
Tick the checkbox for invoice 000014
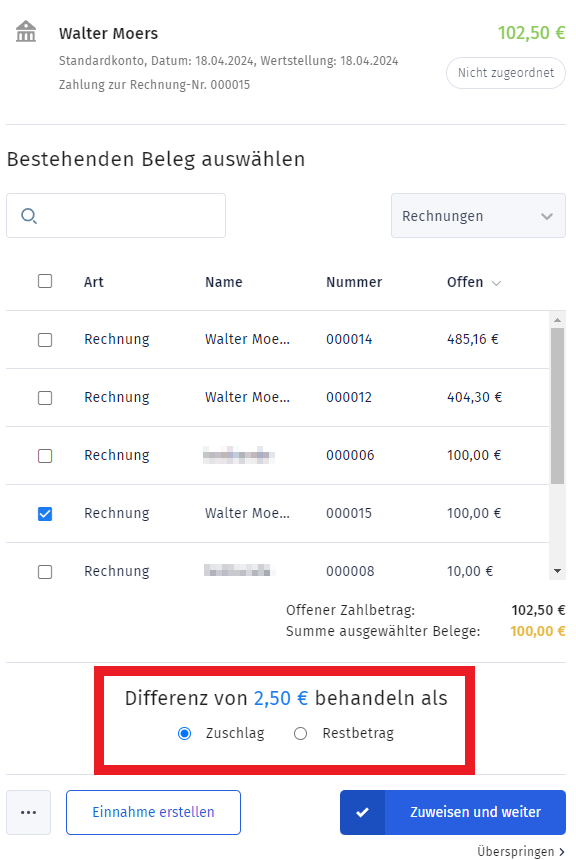point(45,340)
